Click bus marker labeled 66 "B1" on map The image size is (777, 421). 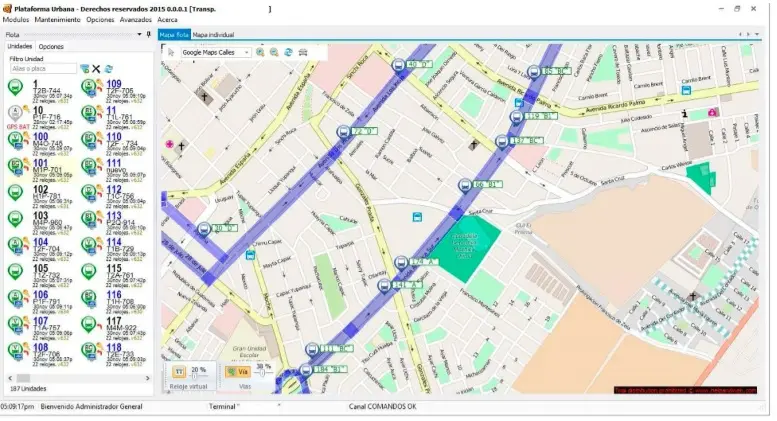[465, 185]
